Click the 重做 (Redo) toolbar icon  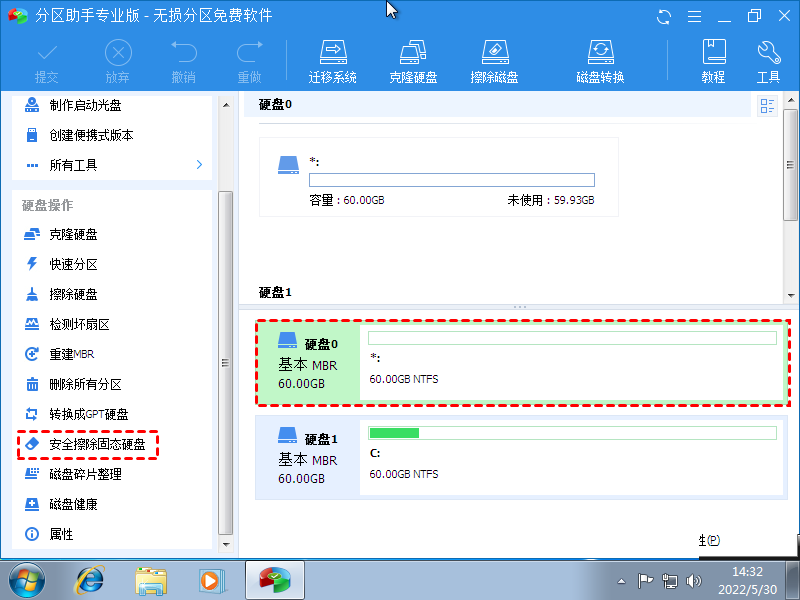coord(249,62)
